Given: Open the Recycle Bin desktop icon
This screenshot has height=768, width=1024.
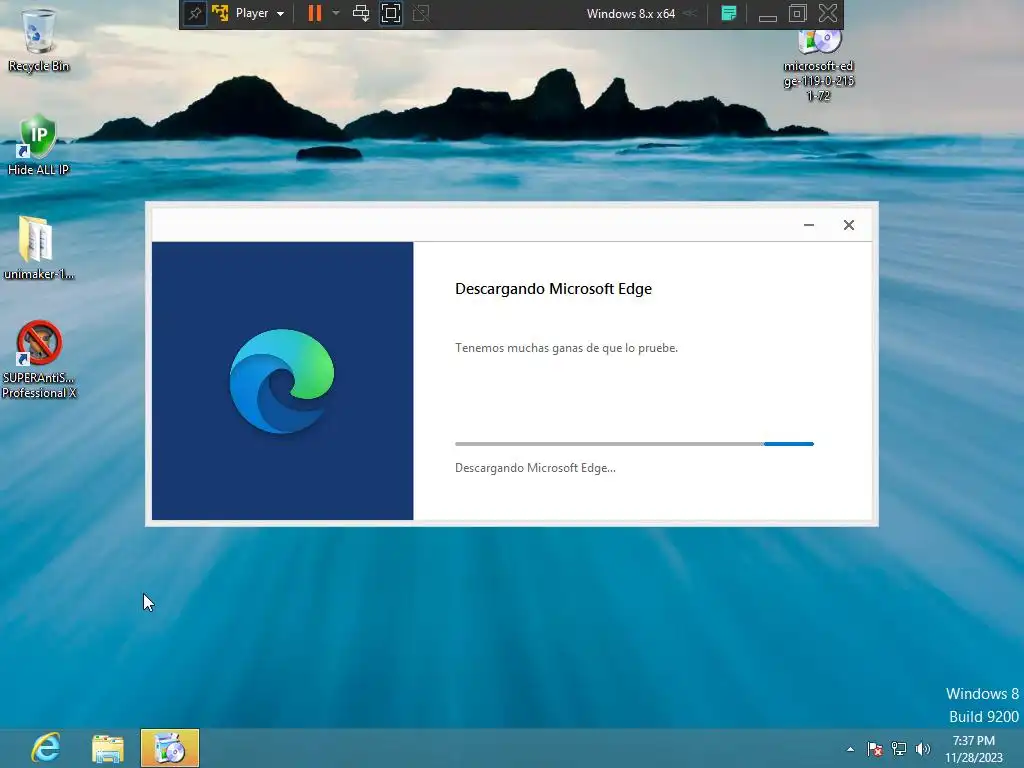Looking at the screenshot, I should 39,39.
